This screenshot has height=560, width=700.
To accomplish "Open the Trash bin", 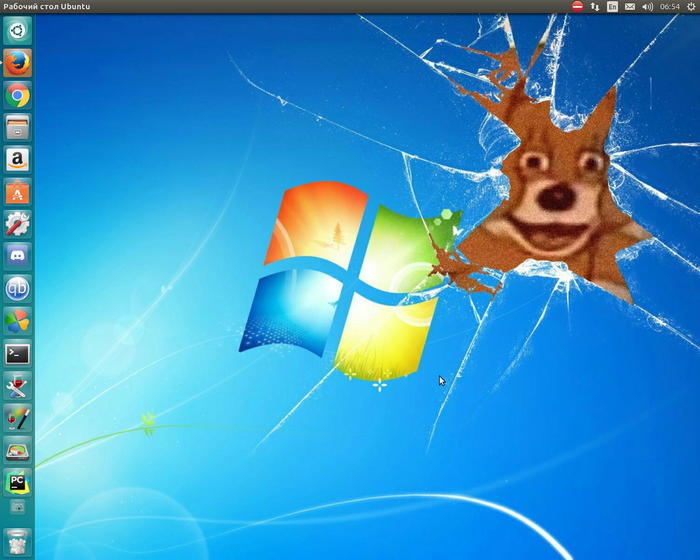I will tap(17, 541).
